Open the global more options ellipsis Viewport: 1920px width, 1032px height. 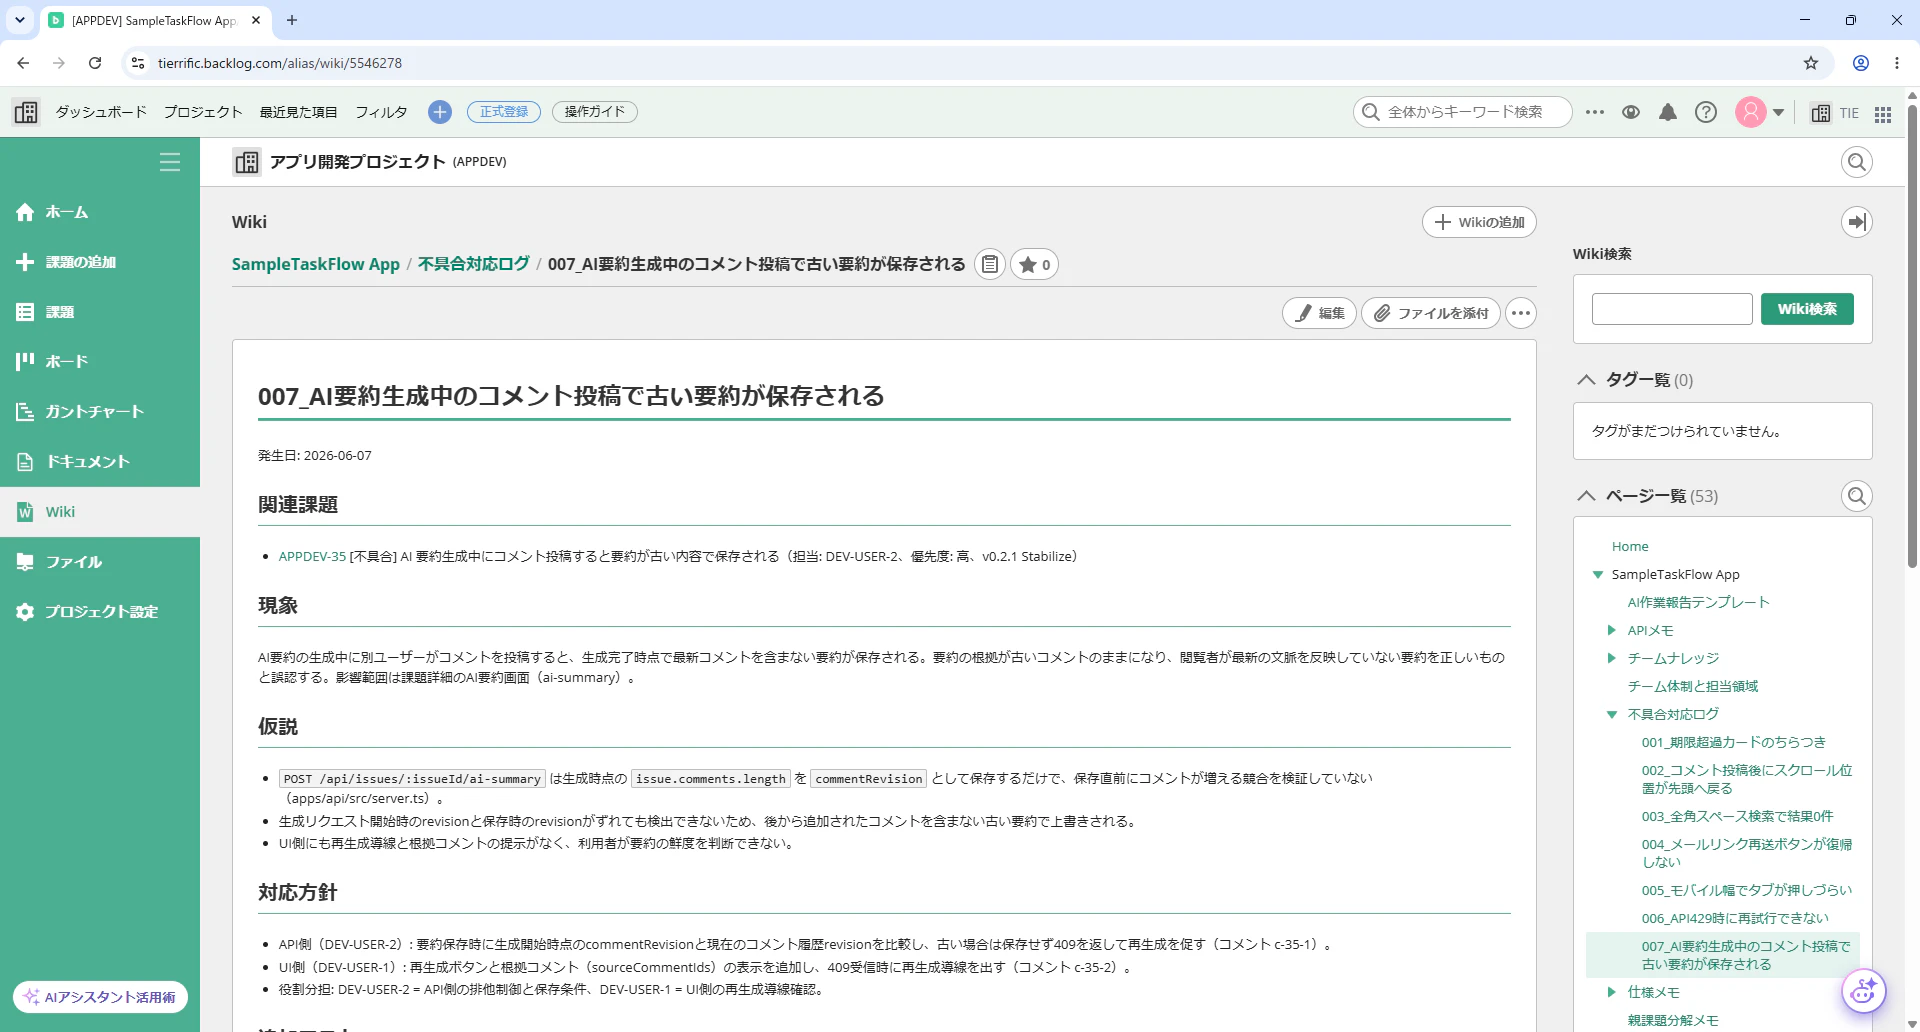[x=1595, y=112]
